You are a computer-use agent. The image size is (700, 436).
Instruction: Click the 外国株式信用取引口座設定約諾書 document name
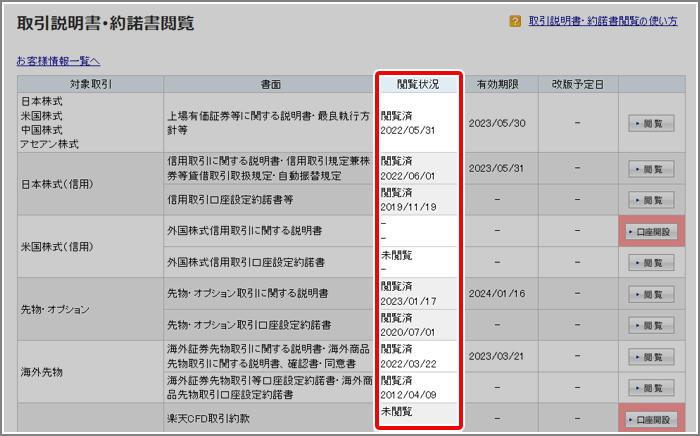(246, 262)
